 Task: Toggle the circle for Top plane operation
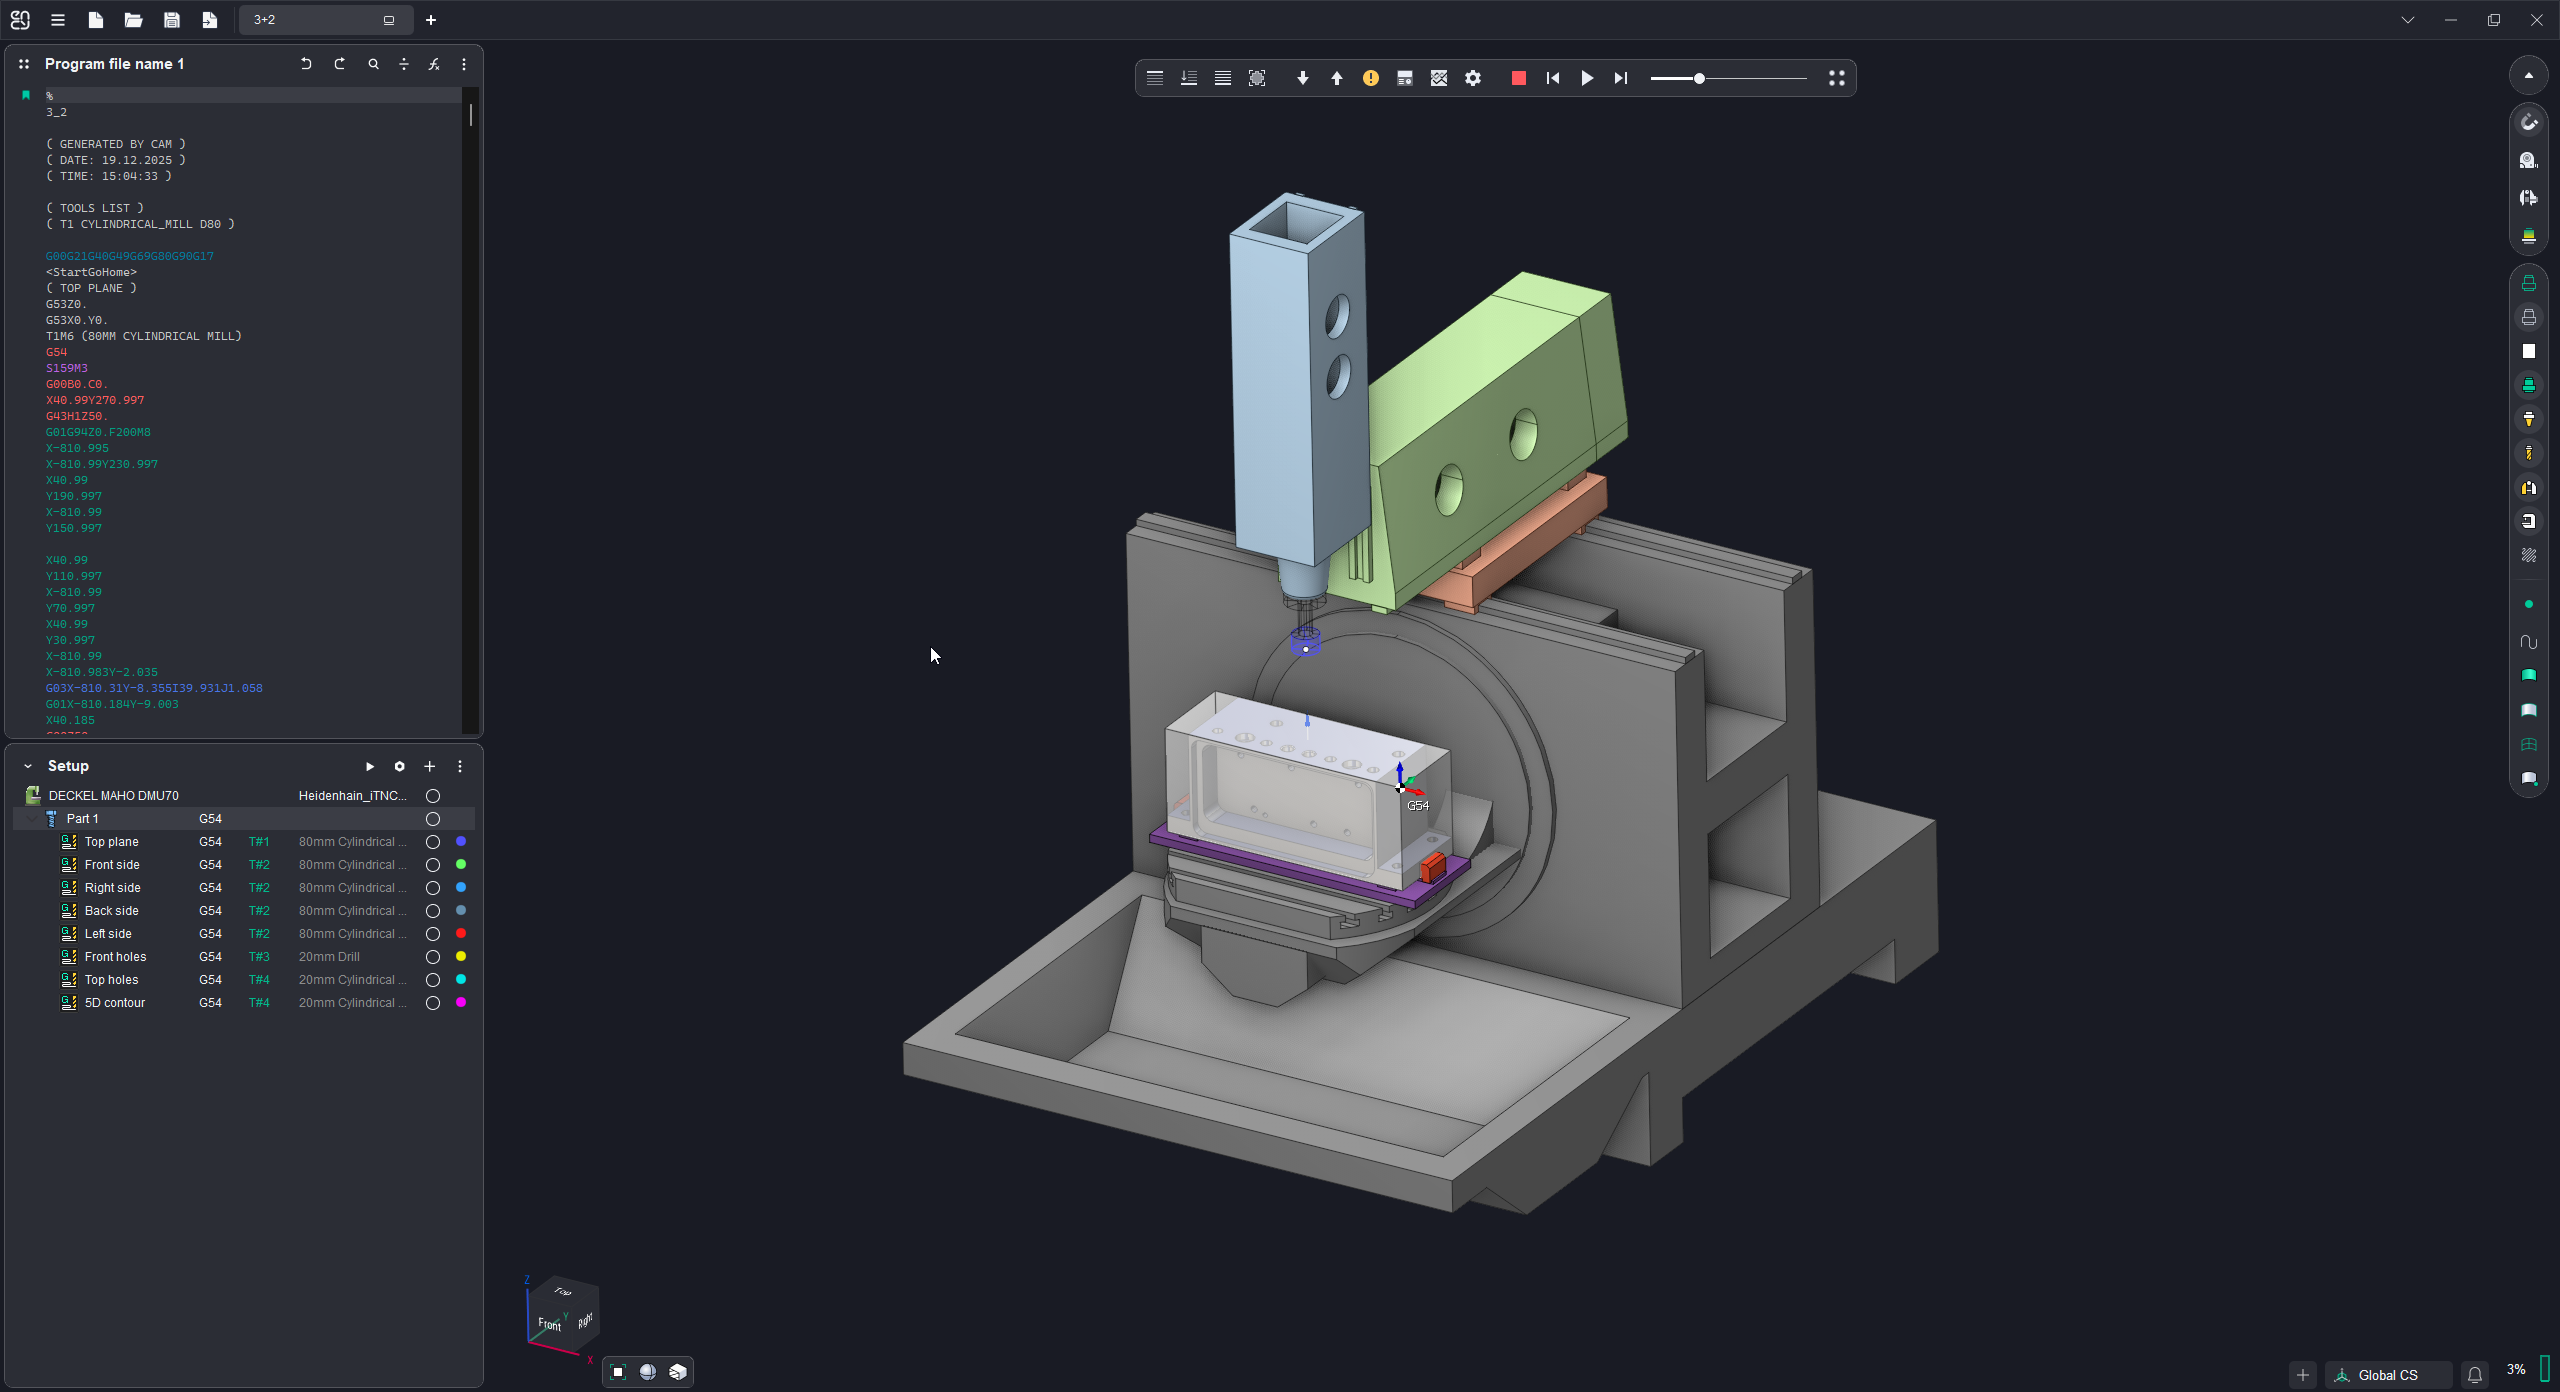433,842
